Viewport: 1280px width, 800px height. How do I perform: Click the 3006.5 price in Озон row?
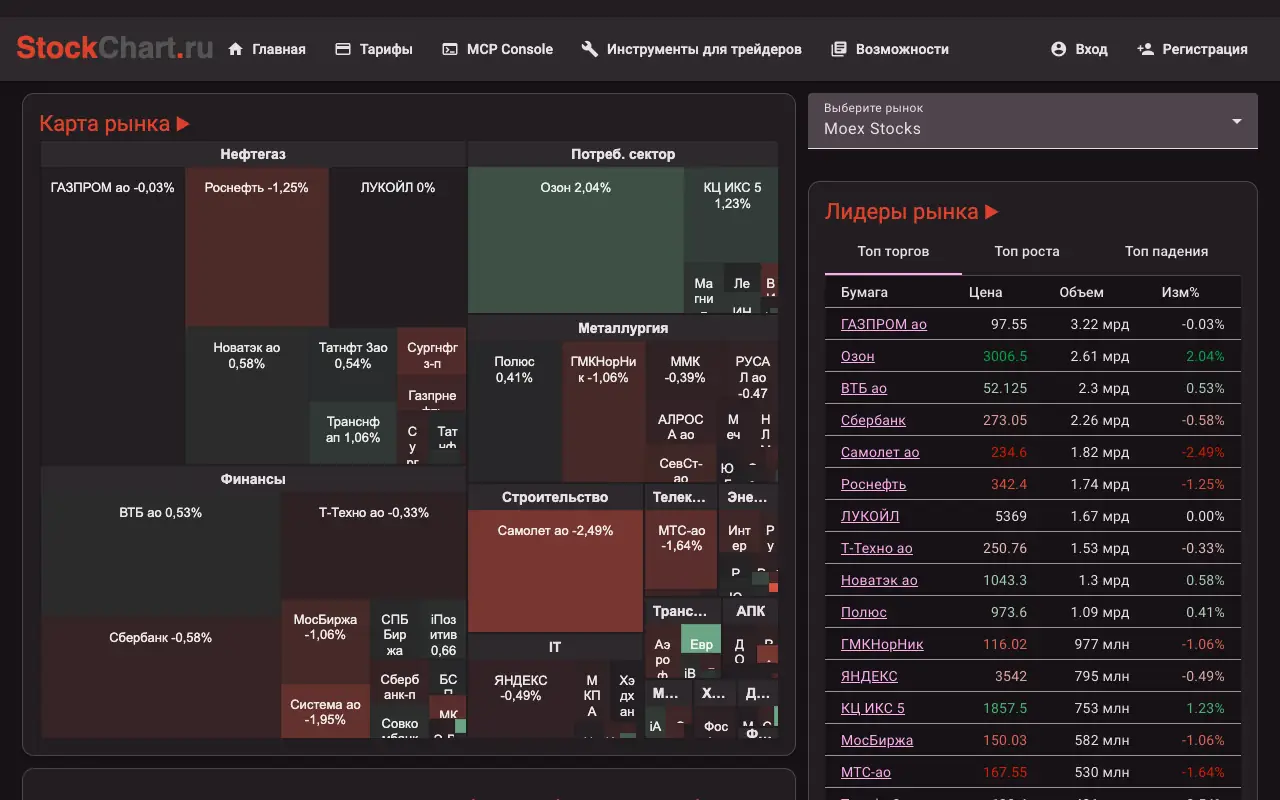1005,356
